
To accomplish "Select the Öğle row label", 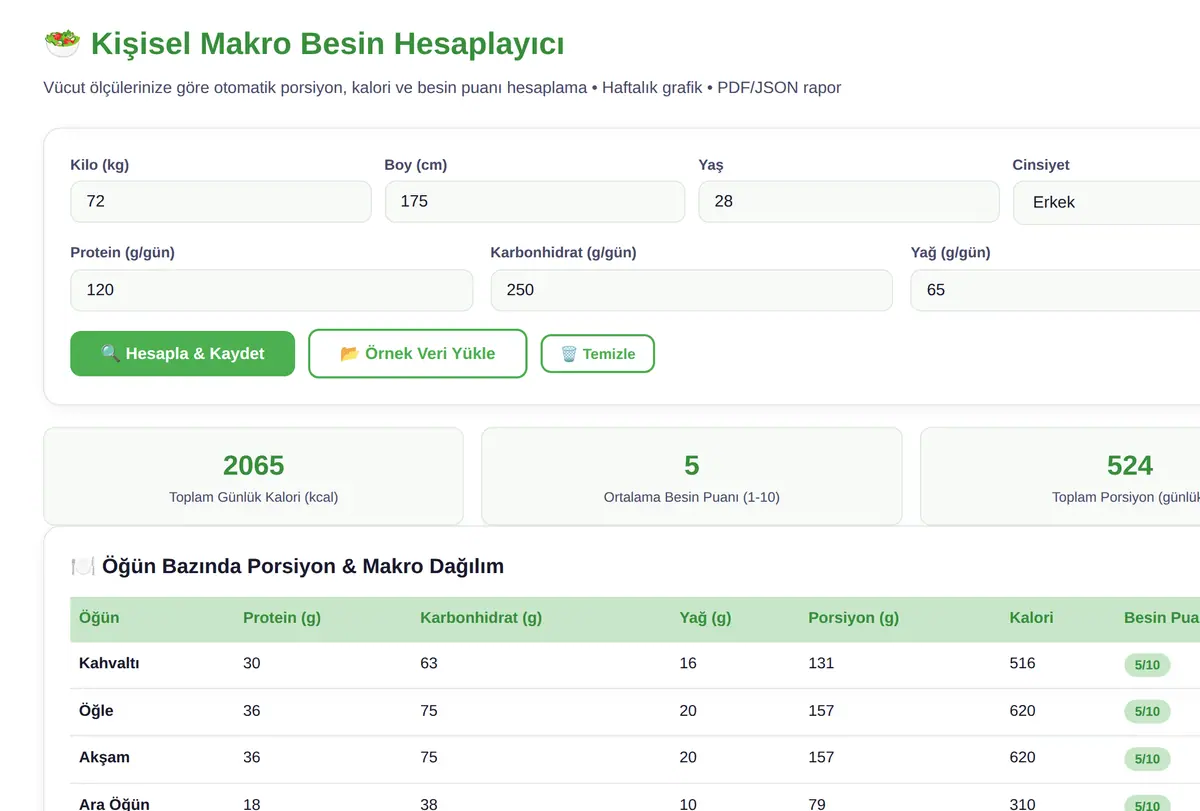I will coord(96,711).
